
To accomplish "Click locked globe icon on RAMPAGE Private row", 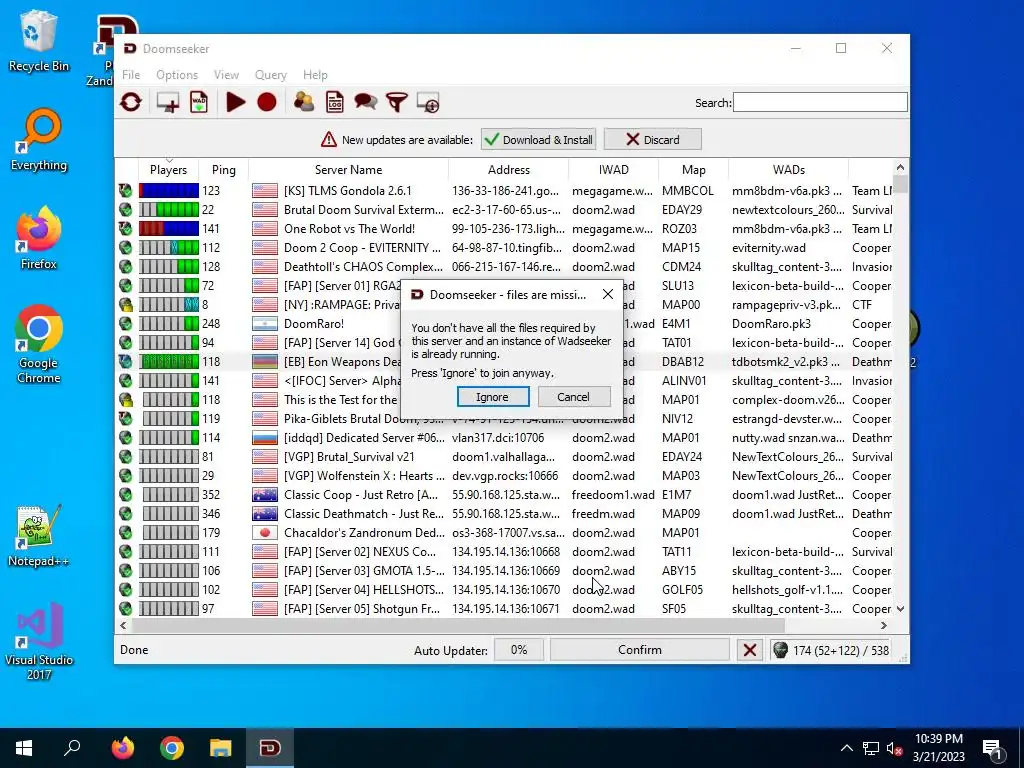I will (125, 304).
